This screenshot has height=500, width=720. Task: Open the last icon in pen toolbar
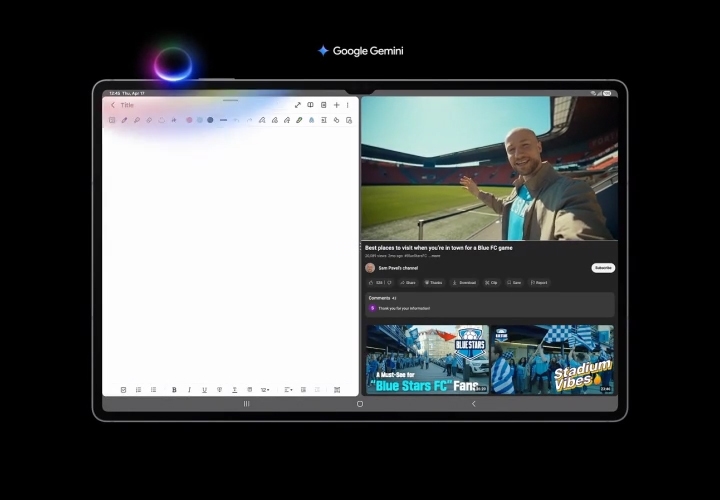tap(349, 120)
